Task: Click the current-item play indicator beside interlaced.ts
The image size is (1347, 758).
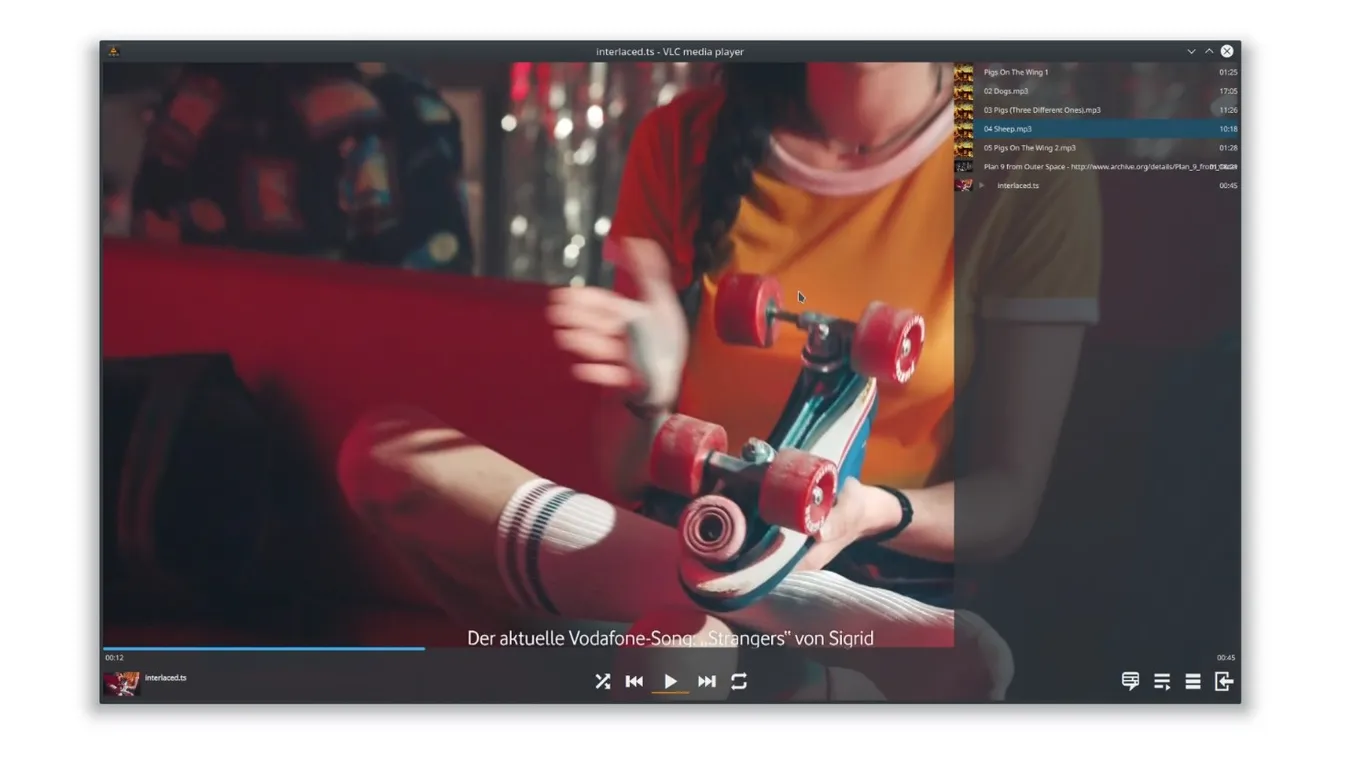Action: (x=982, y=186)
